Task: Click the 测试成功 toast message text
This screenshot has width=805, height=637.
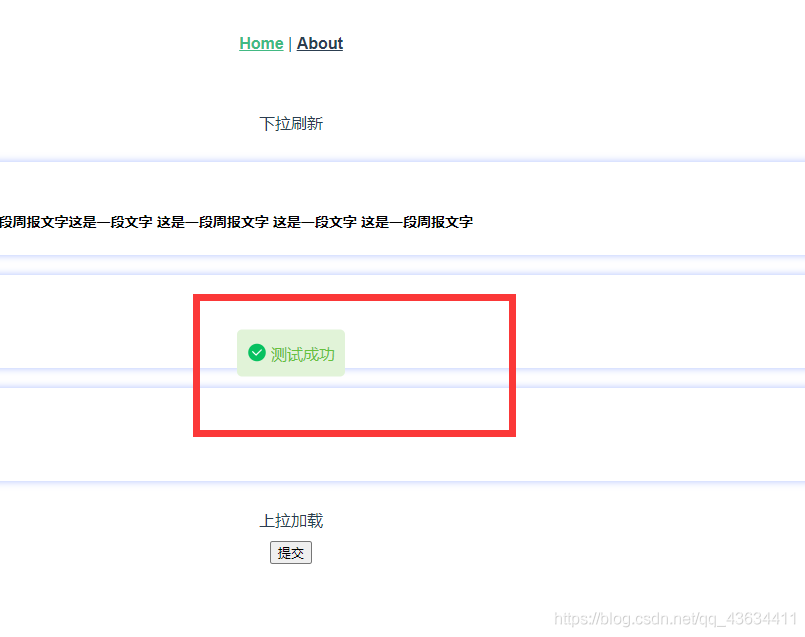Action: pyautogui.click(x=302, y=354)
